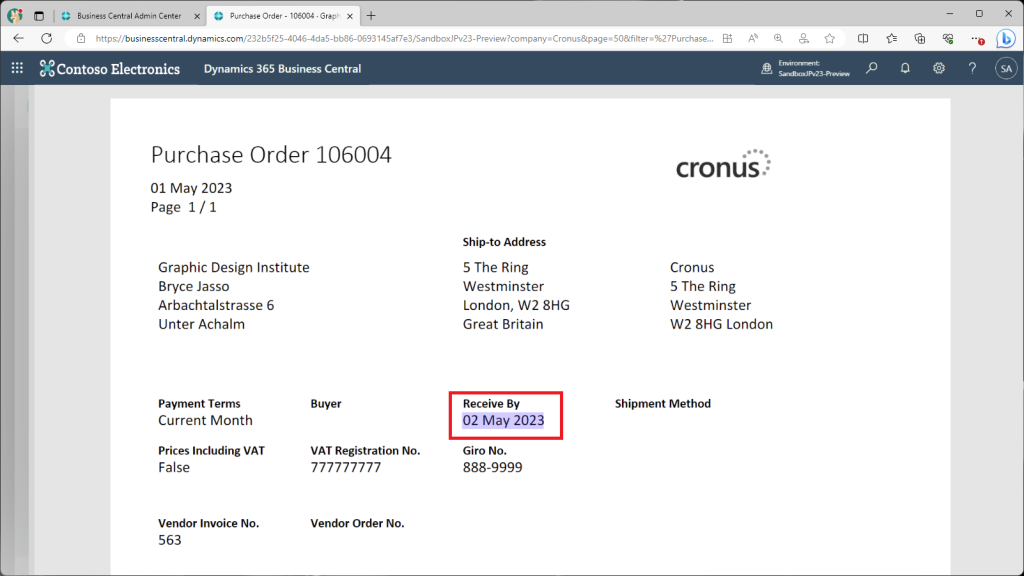
Task: Add this page to favorites with star
Action: [x=829, y=39]
